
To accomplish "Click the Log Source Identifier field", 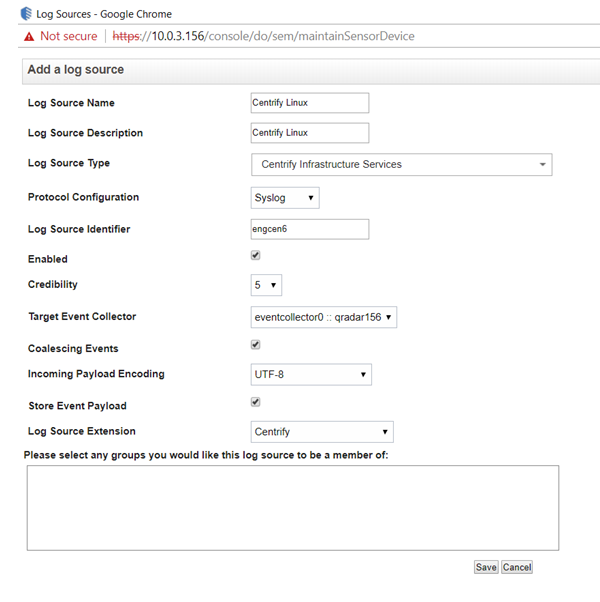I will [310, 229].
